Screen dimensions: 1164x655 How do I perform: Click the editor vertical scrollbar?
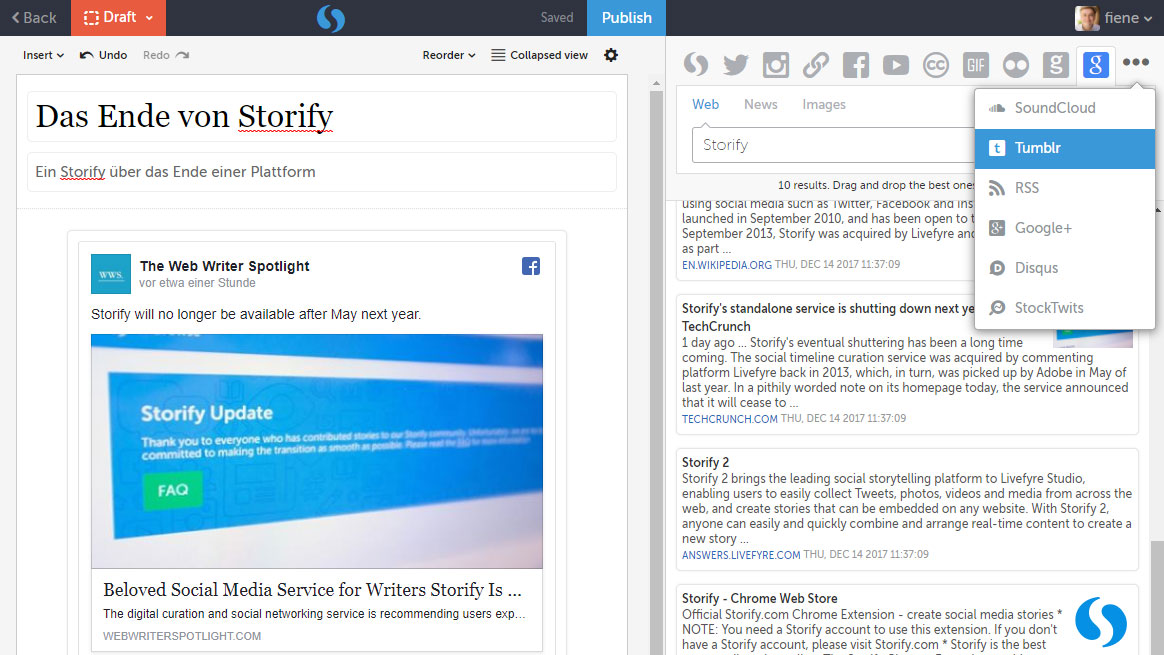[x=656, y=371]
